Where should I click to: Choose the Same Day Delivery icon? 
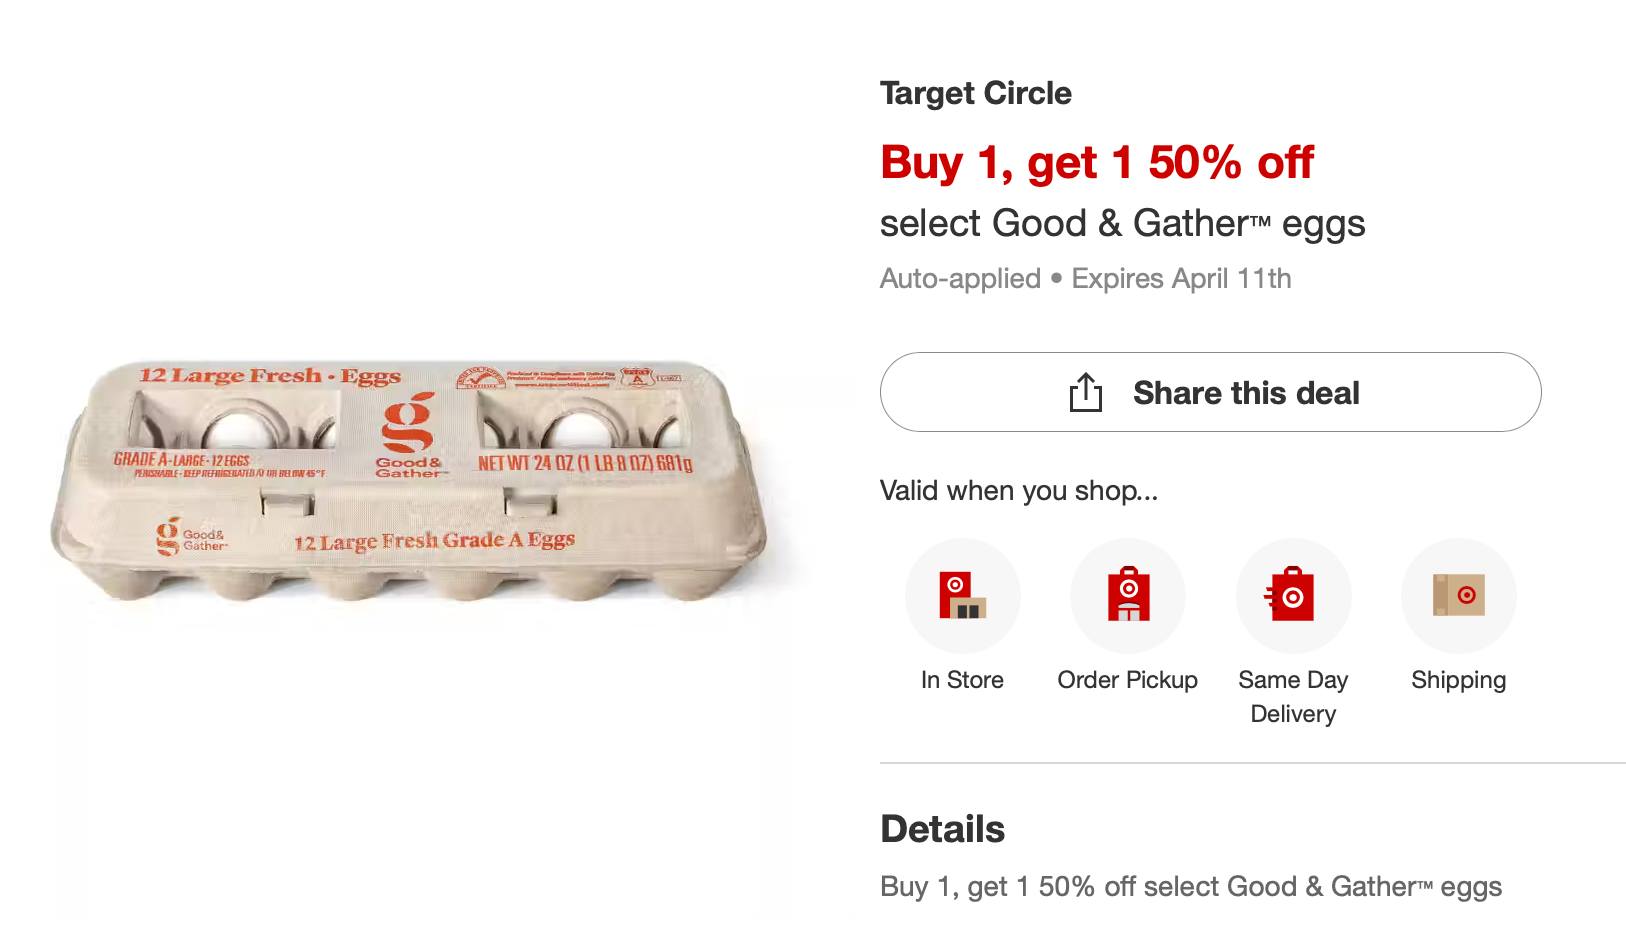pyautogui.click(x=1293, y=596)
